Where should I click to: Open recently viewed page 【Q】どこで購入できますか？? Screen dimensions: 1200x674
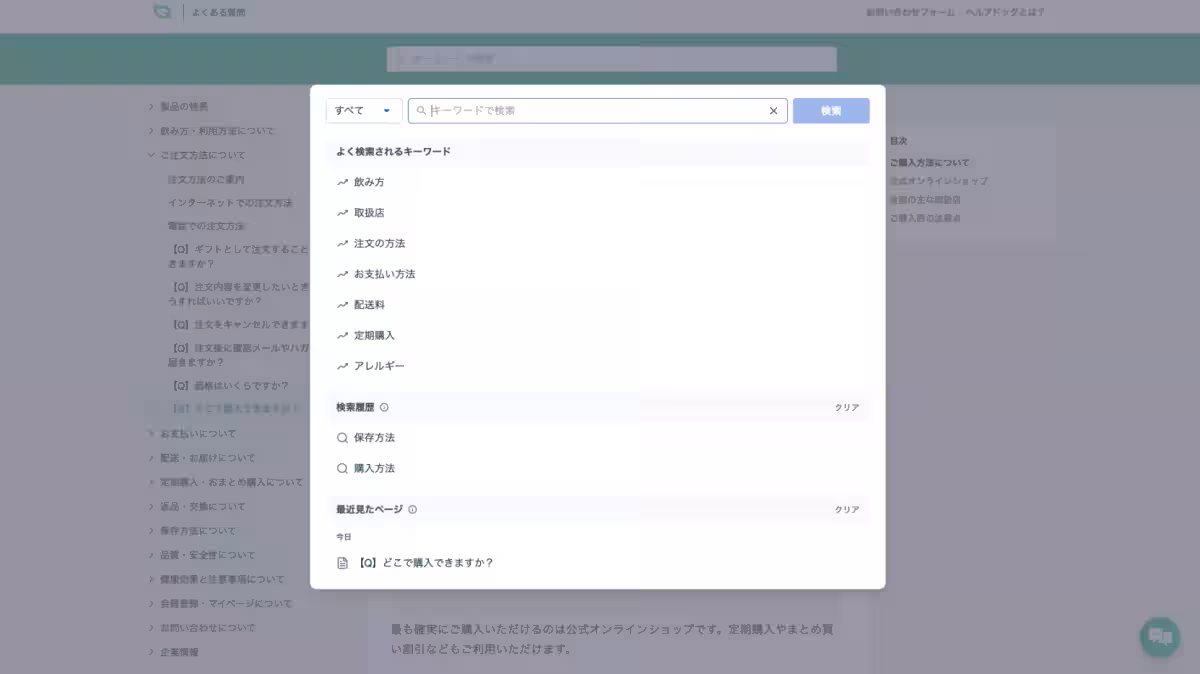[430, 562]
